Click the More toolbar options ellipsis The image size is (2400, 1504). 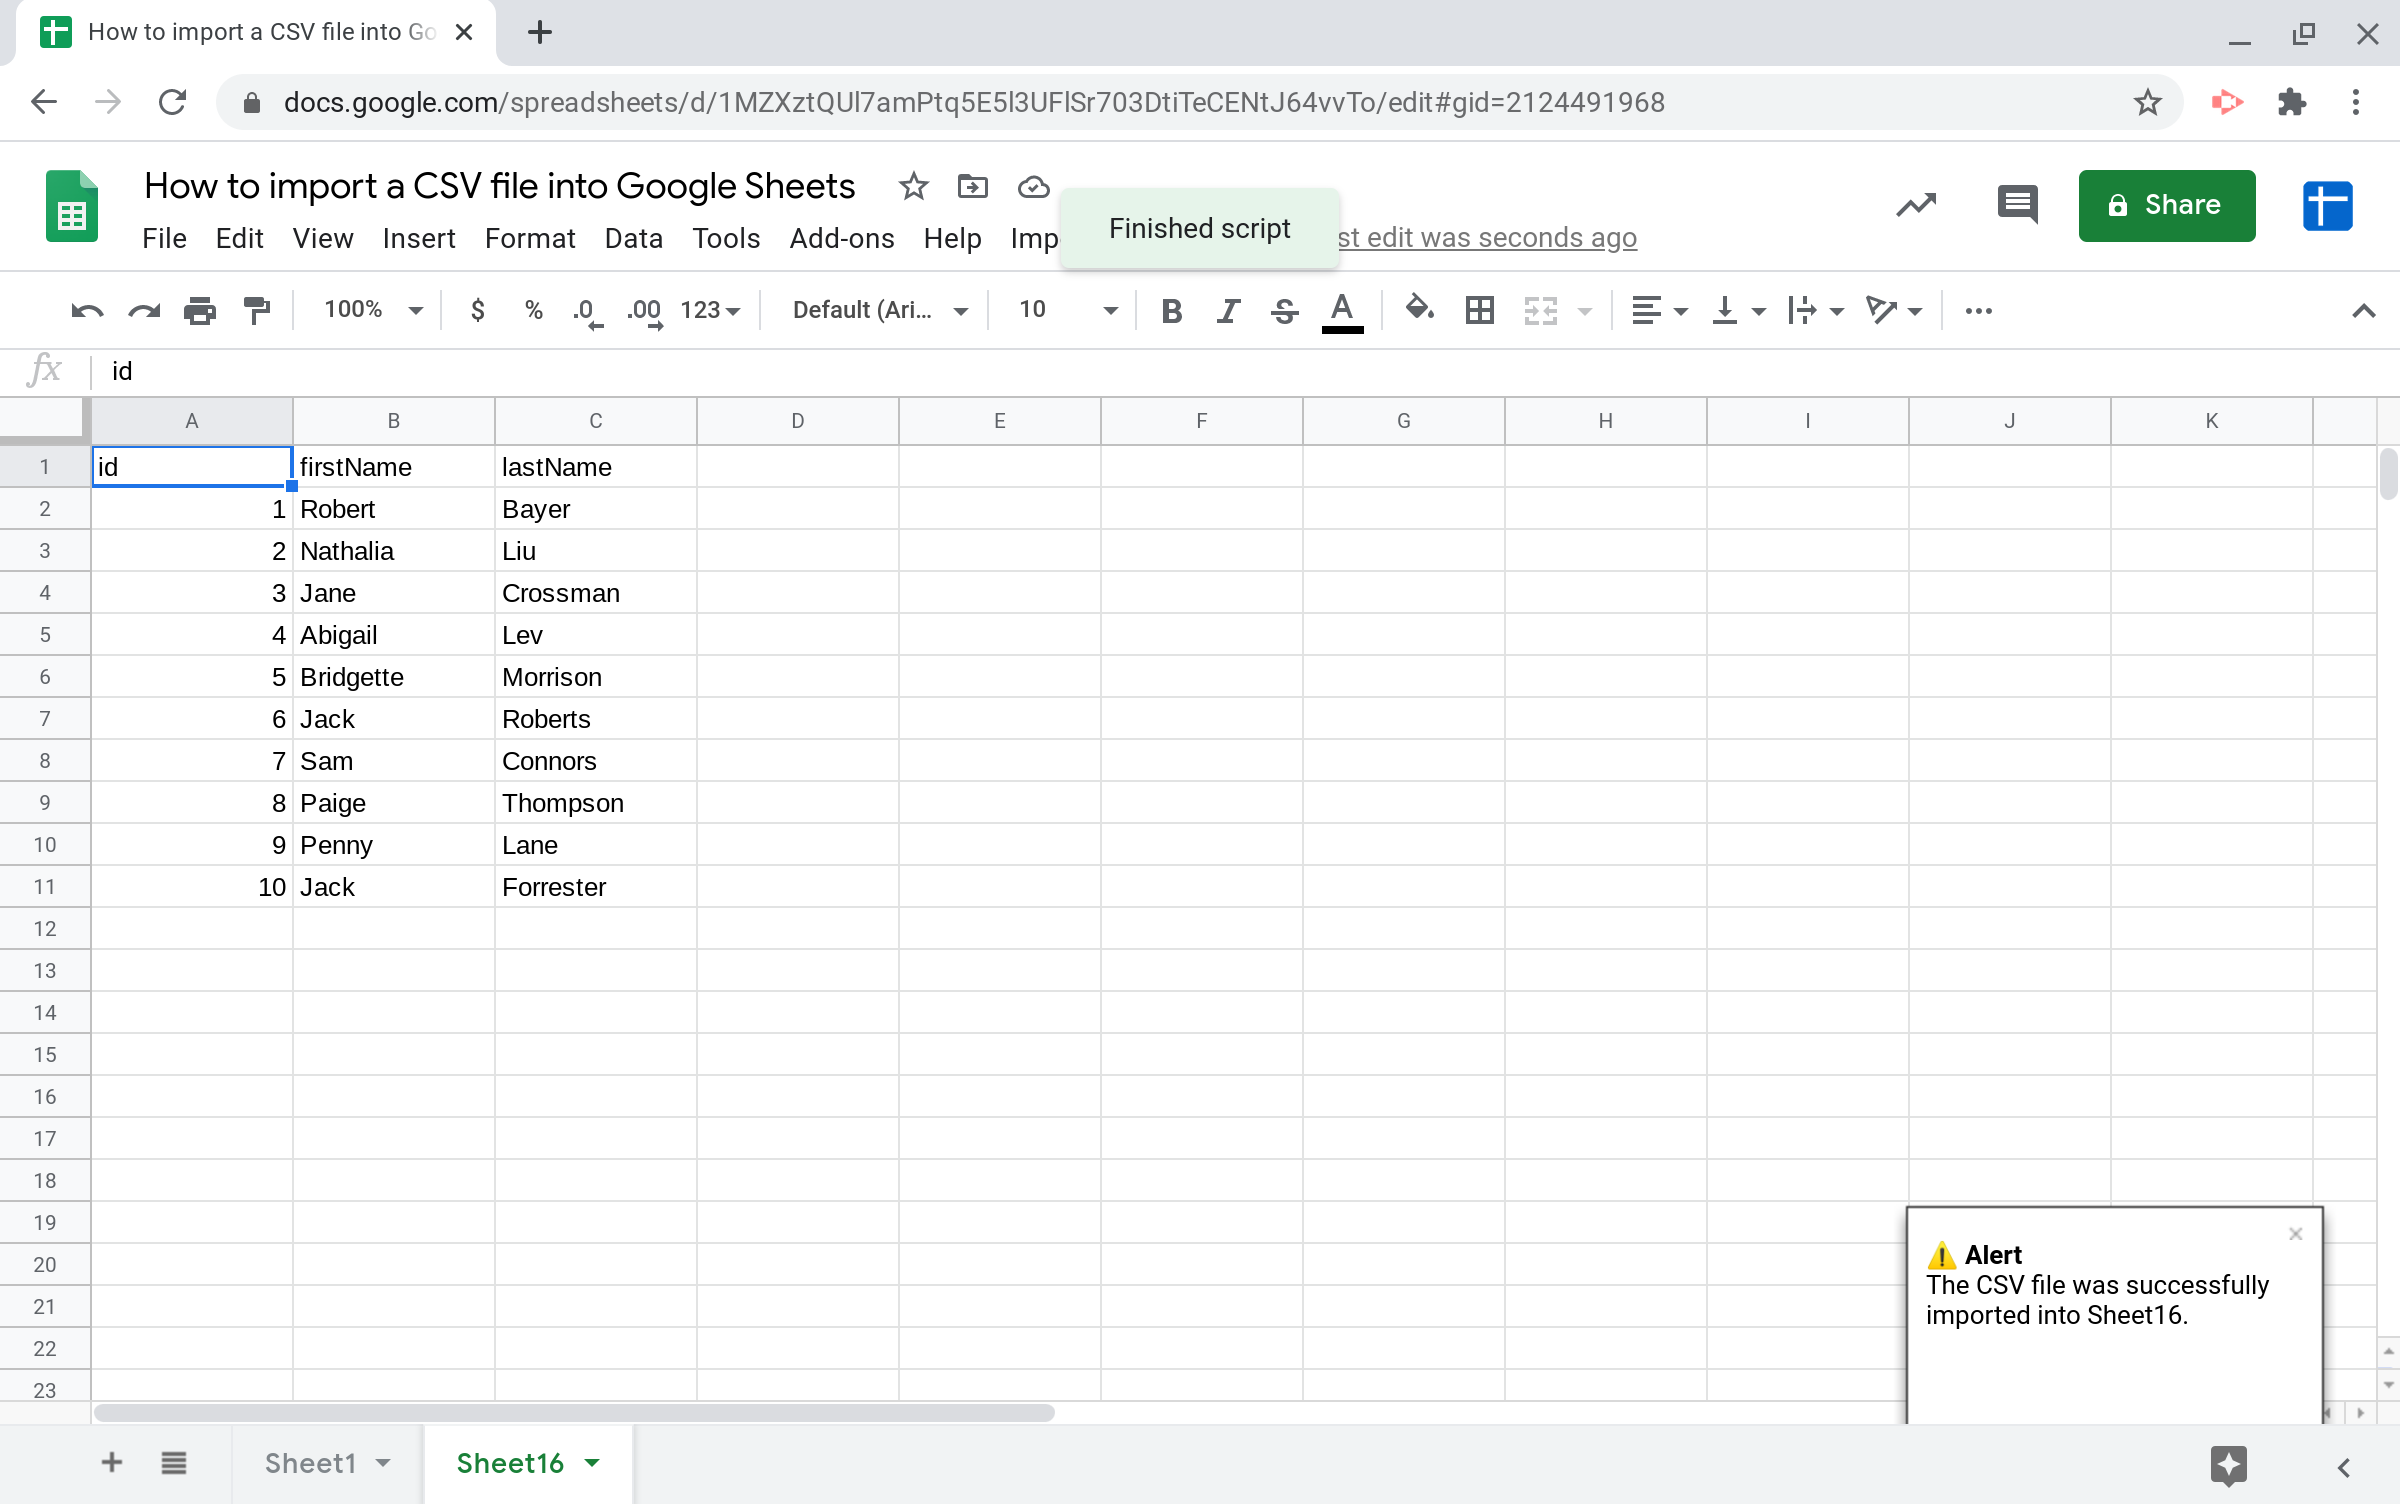[x=1979, y=311]
